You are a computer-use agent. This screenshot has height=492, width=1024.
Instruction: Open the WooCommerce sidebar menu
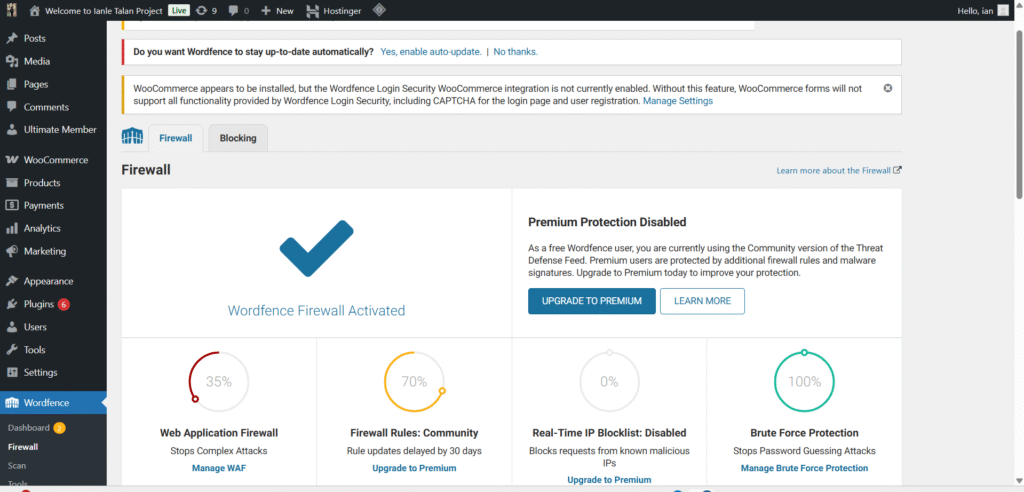click(55, 160)
